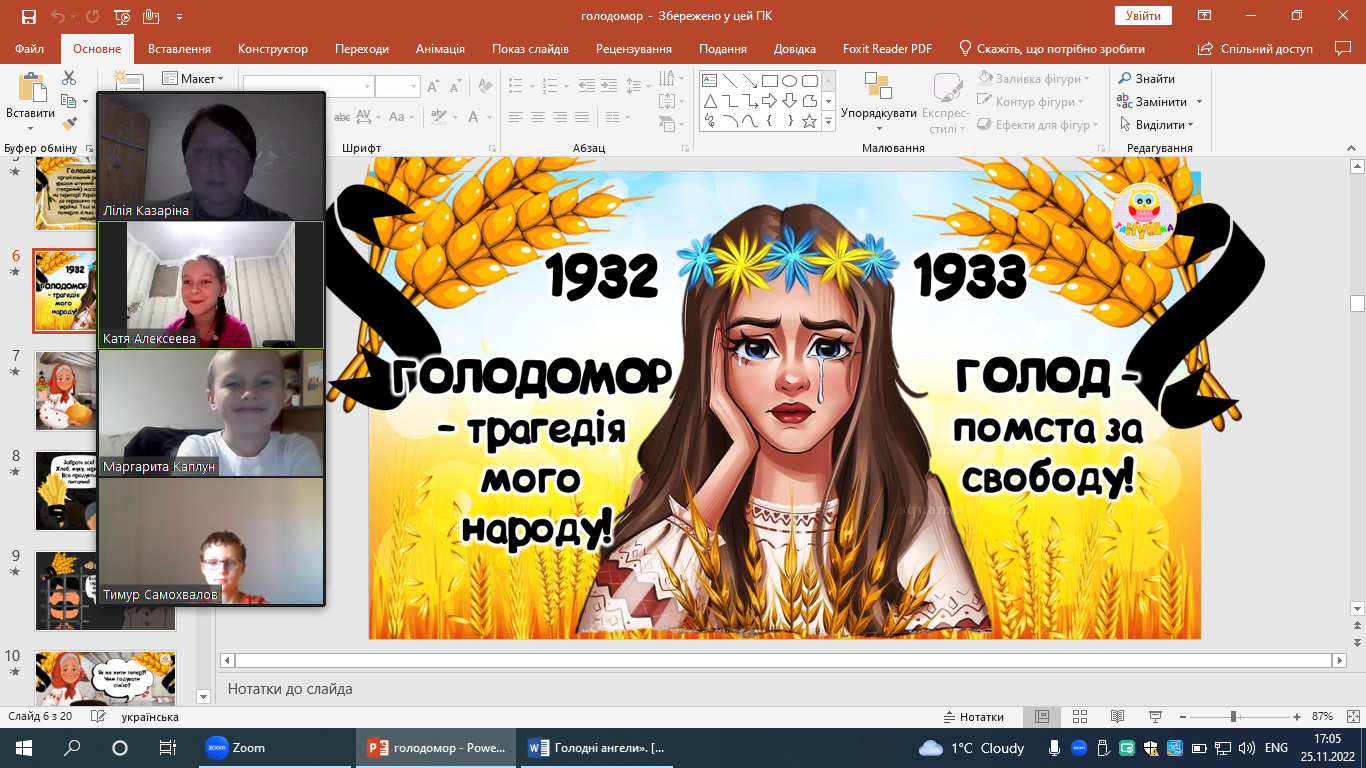Click microphone icon in system tray
Screen dimensions: 1366x768
pos(1054,748)
